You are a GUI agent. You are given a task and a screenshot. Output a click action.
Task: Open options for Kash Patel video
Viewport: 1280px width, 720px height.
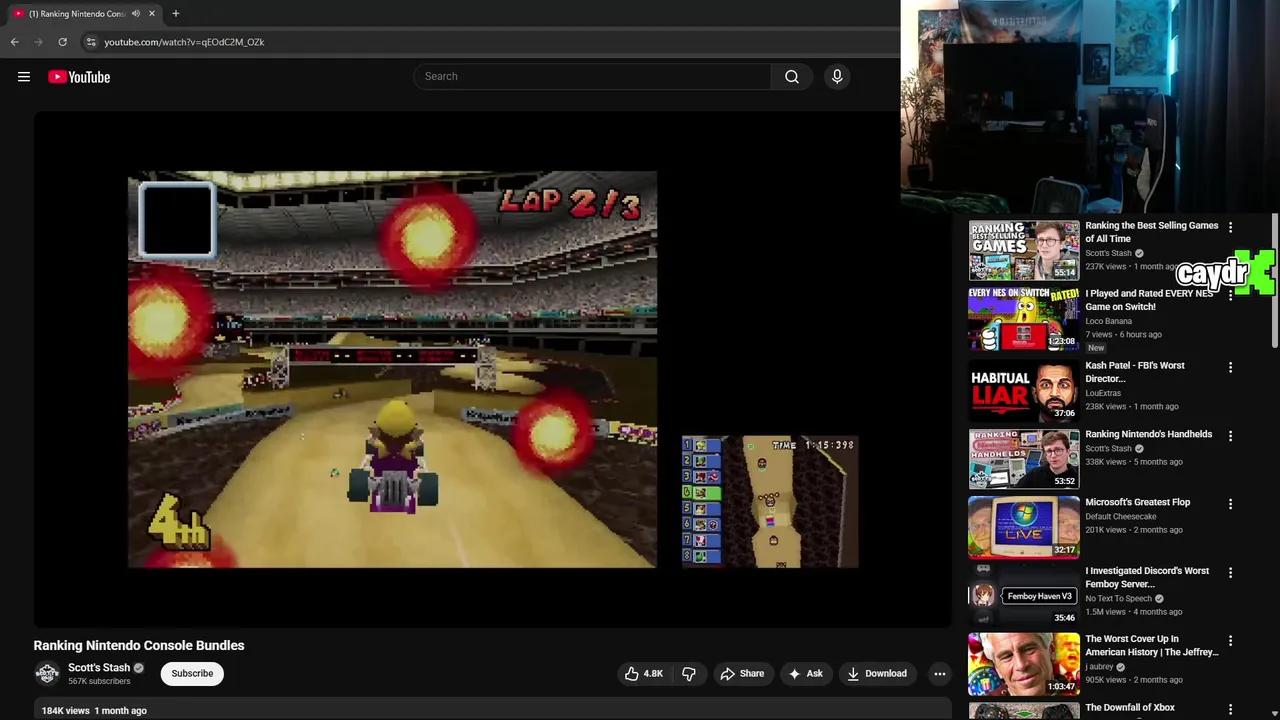coord(1230,368)
